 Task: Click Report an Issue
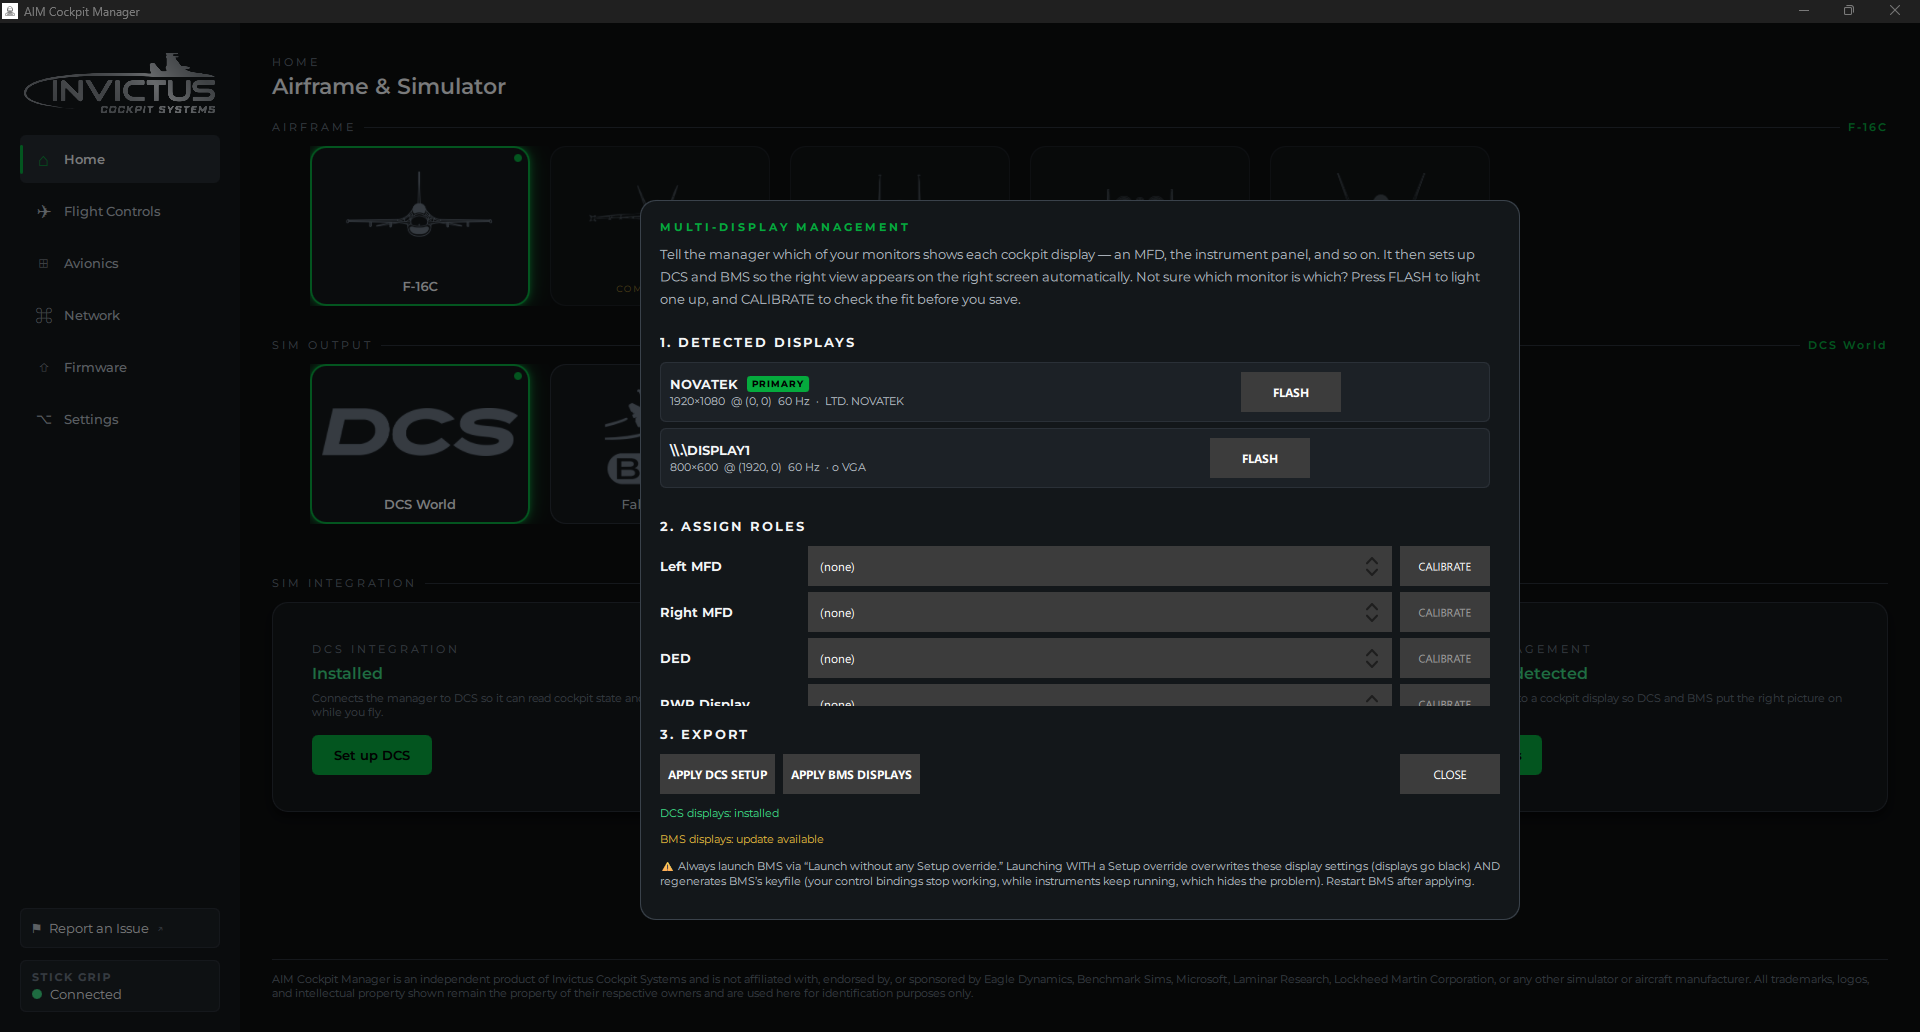[120, 928]
